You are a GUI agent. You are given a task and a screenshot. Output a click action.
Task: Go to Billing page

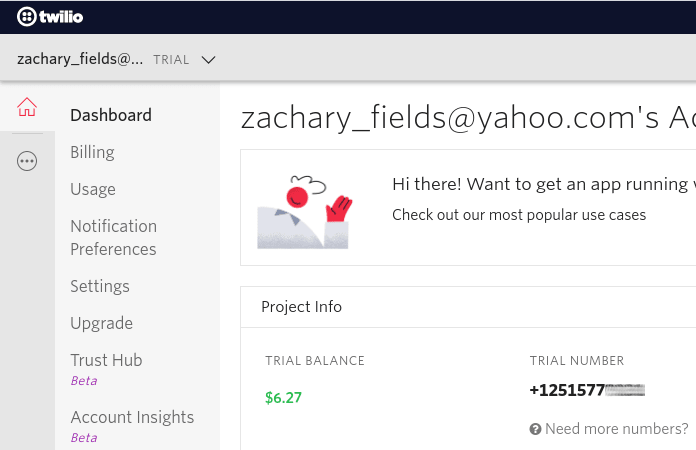point(92,152)
